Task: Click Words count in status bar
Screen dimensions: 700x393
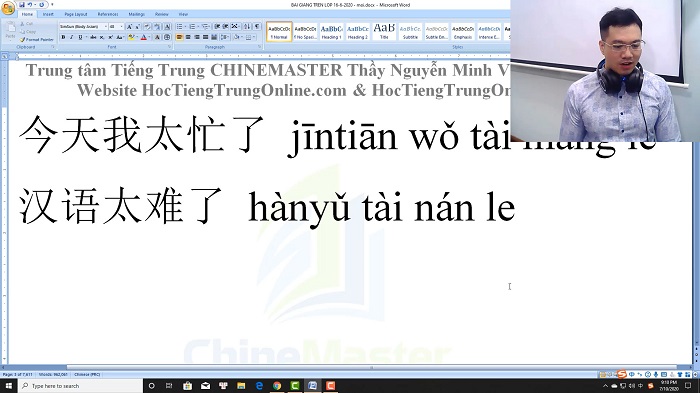Action: click(53, 374)
